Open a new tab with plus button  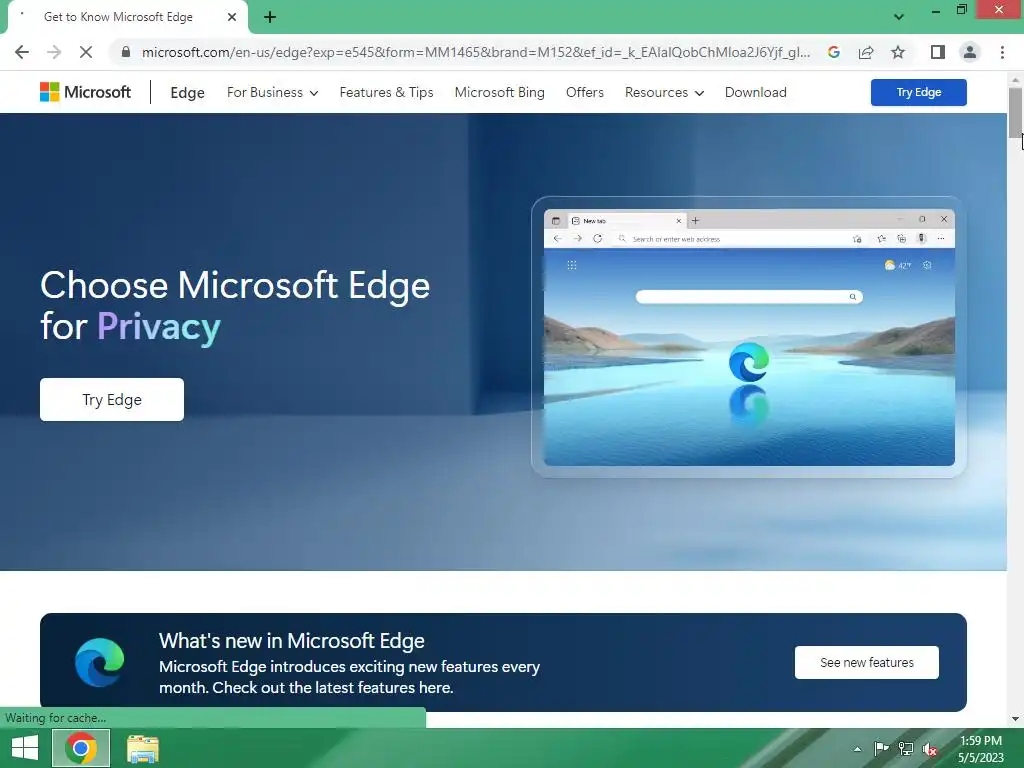[x=270, y=17]
